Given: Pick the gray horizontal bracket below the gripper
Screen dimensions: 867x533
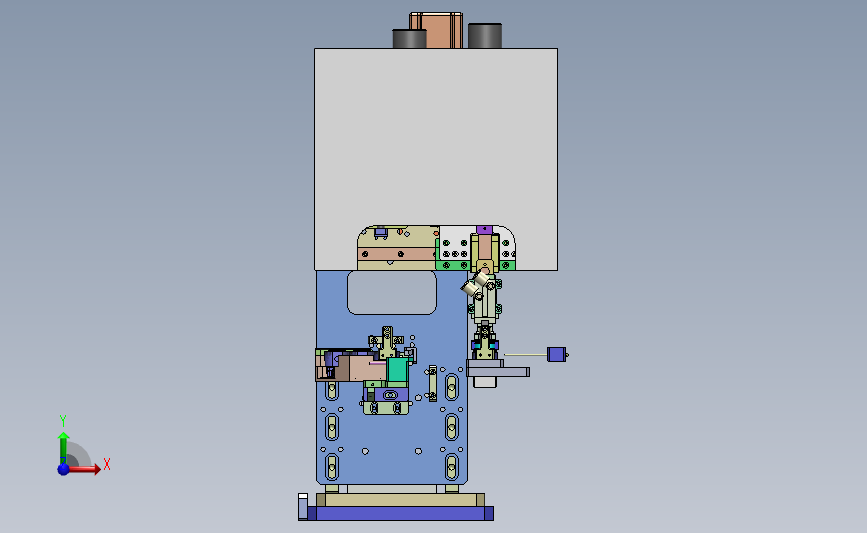Looking at the screenshot, I should click(498, 372).
